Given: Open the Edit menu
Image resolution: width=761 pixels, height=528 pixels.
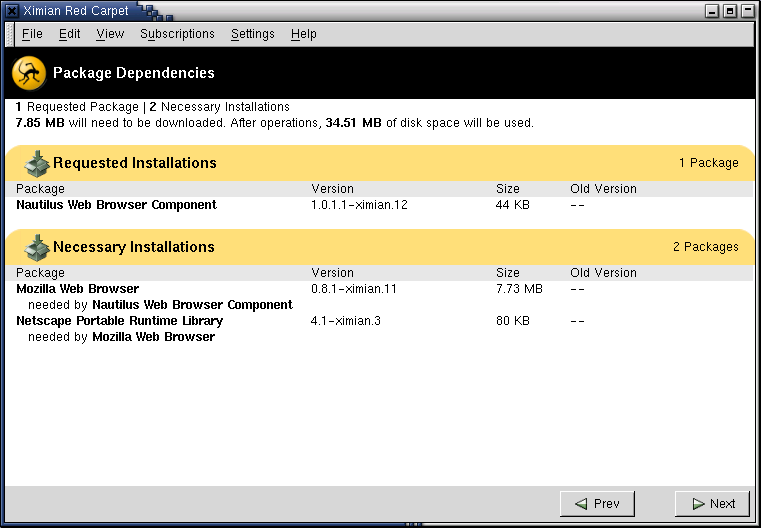Looking at the screenshot, I should pyautogui.click(x=69, y=34).
